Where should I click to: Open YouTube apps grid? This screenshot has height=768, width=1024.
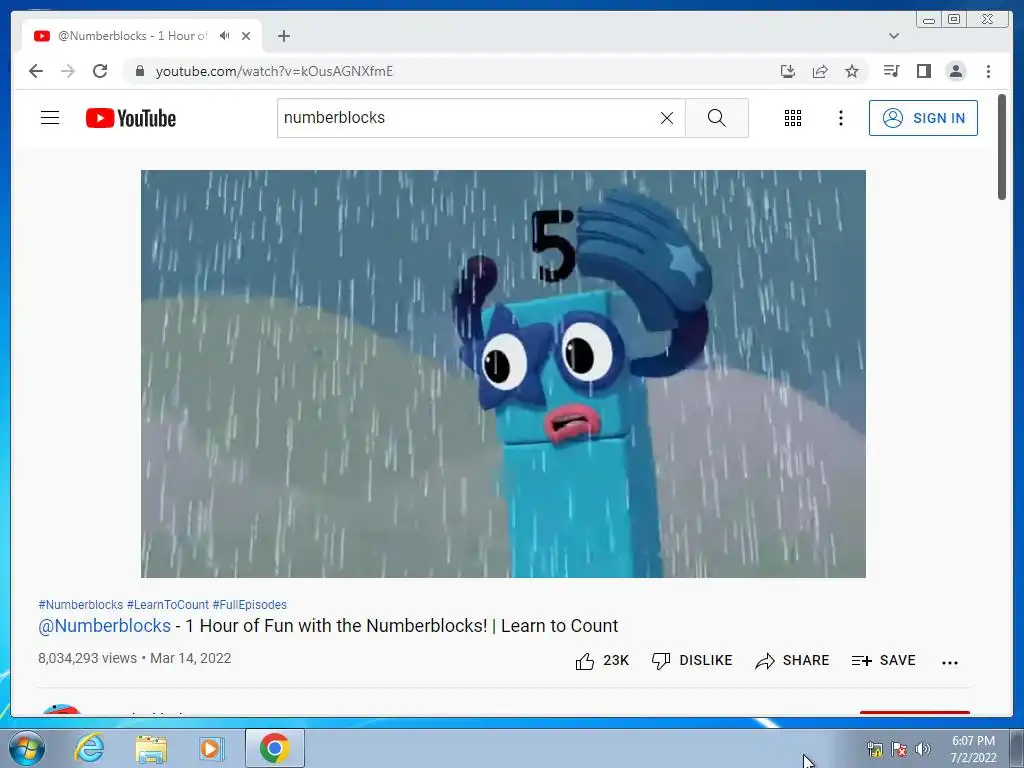(x=793, y=118)
